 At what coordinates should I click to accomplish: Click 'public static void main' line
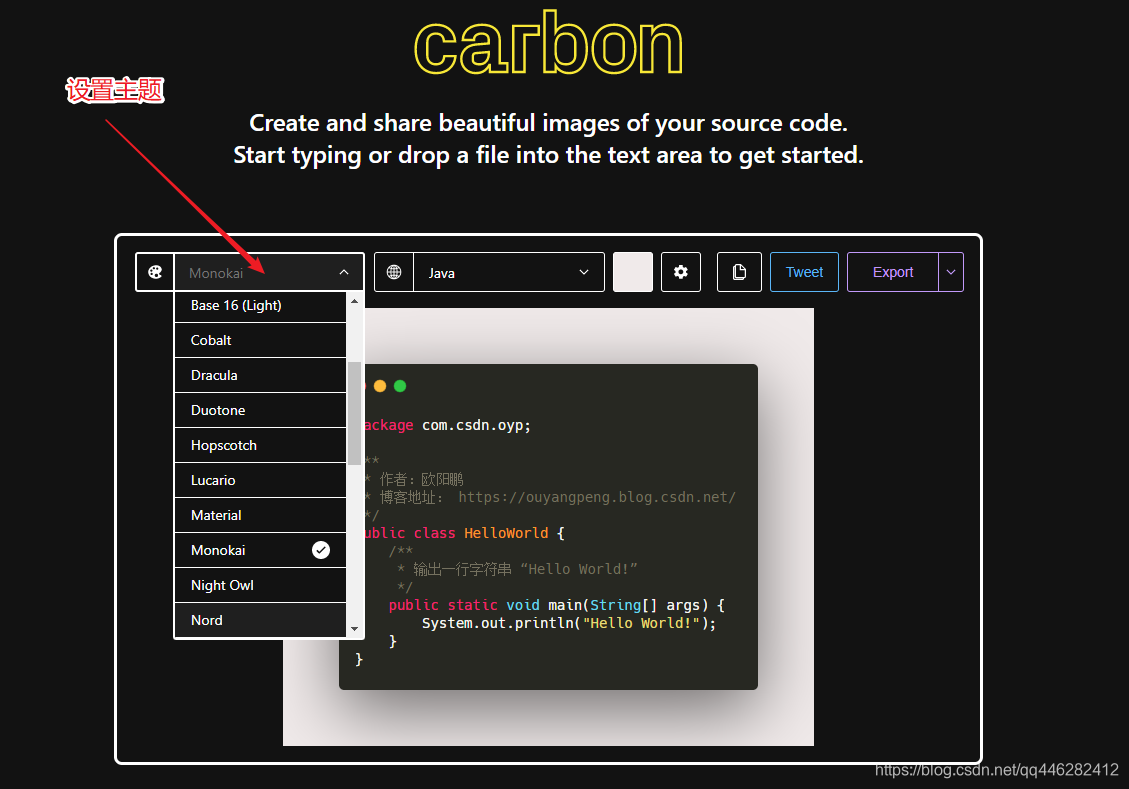pos(557,605)
